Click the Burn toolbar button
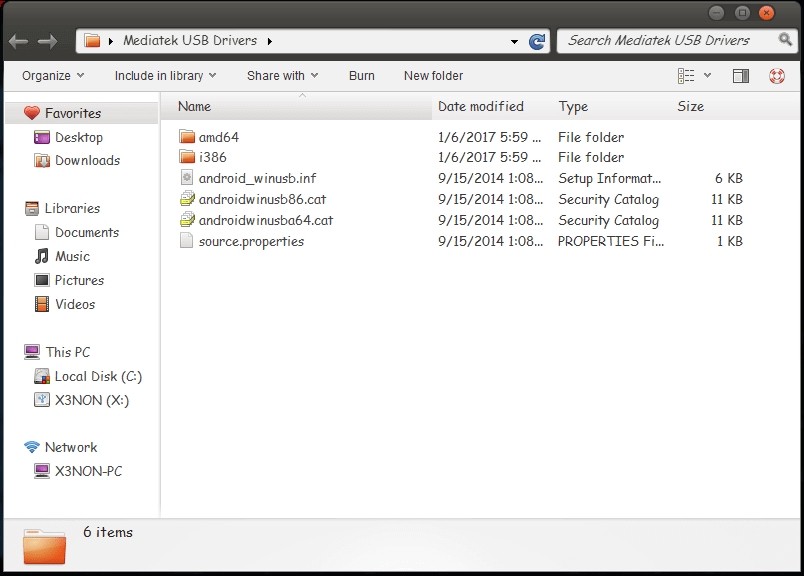The width and height of the screenshot is (804, 576). [x=361, y=76]
